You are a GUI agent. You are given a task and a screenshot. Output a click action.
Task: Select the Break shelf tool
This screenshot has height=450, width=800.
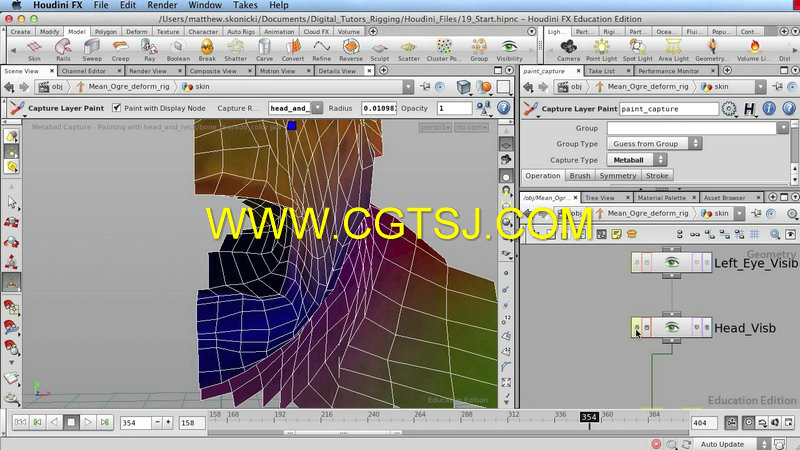207,50
